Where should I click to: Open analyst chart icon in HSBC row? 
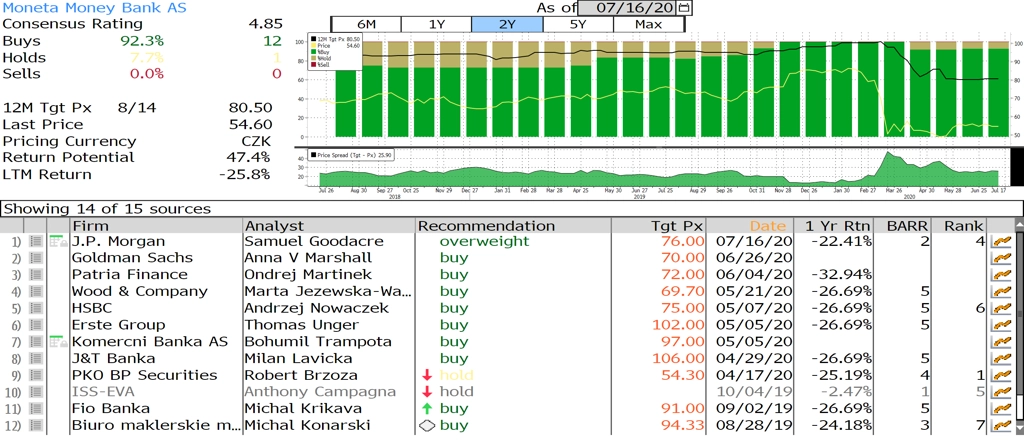(1000, 308)
